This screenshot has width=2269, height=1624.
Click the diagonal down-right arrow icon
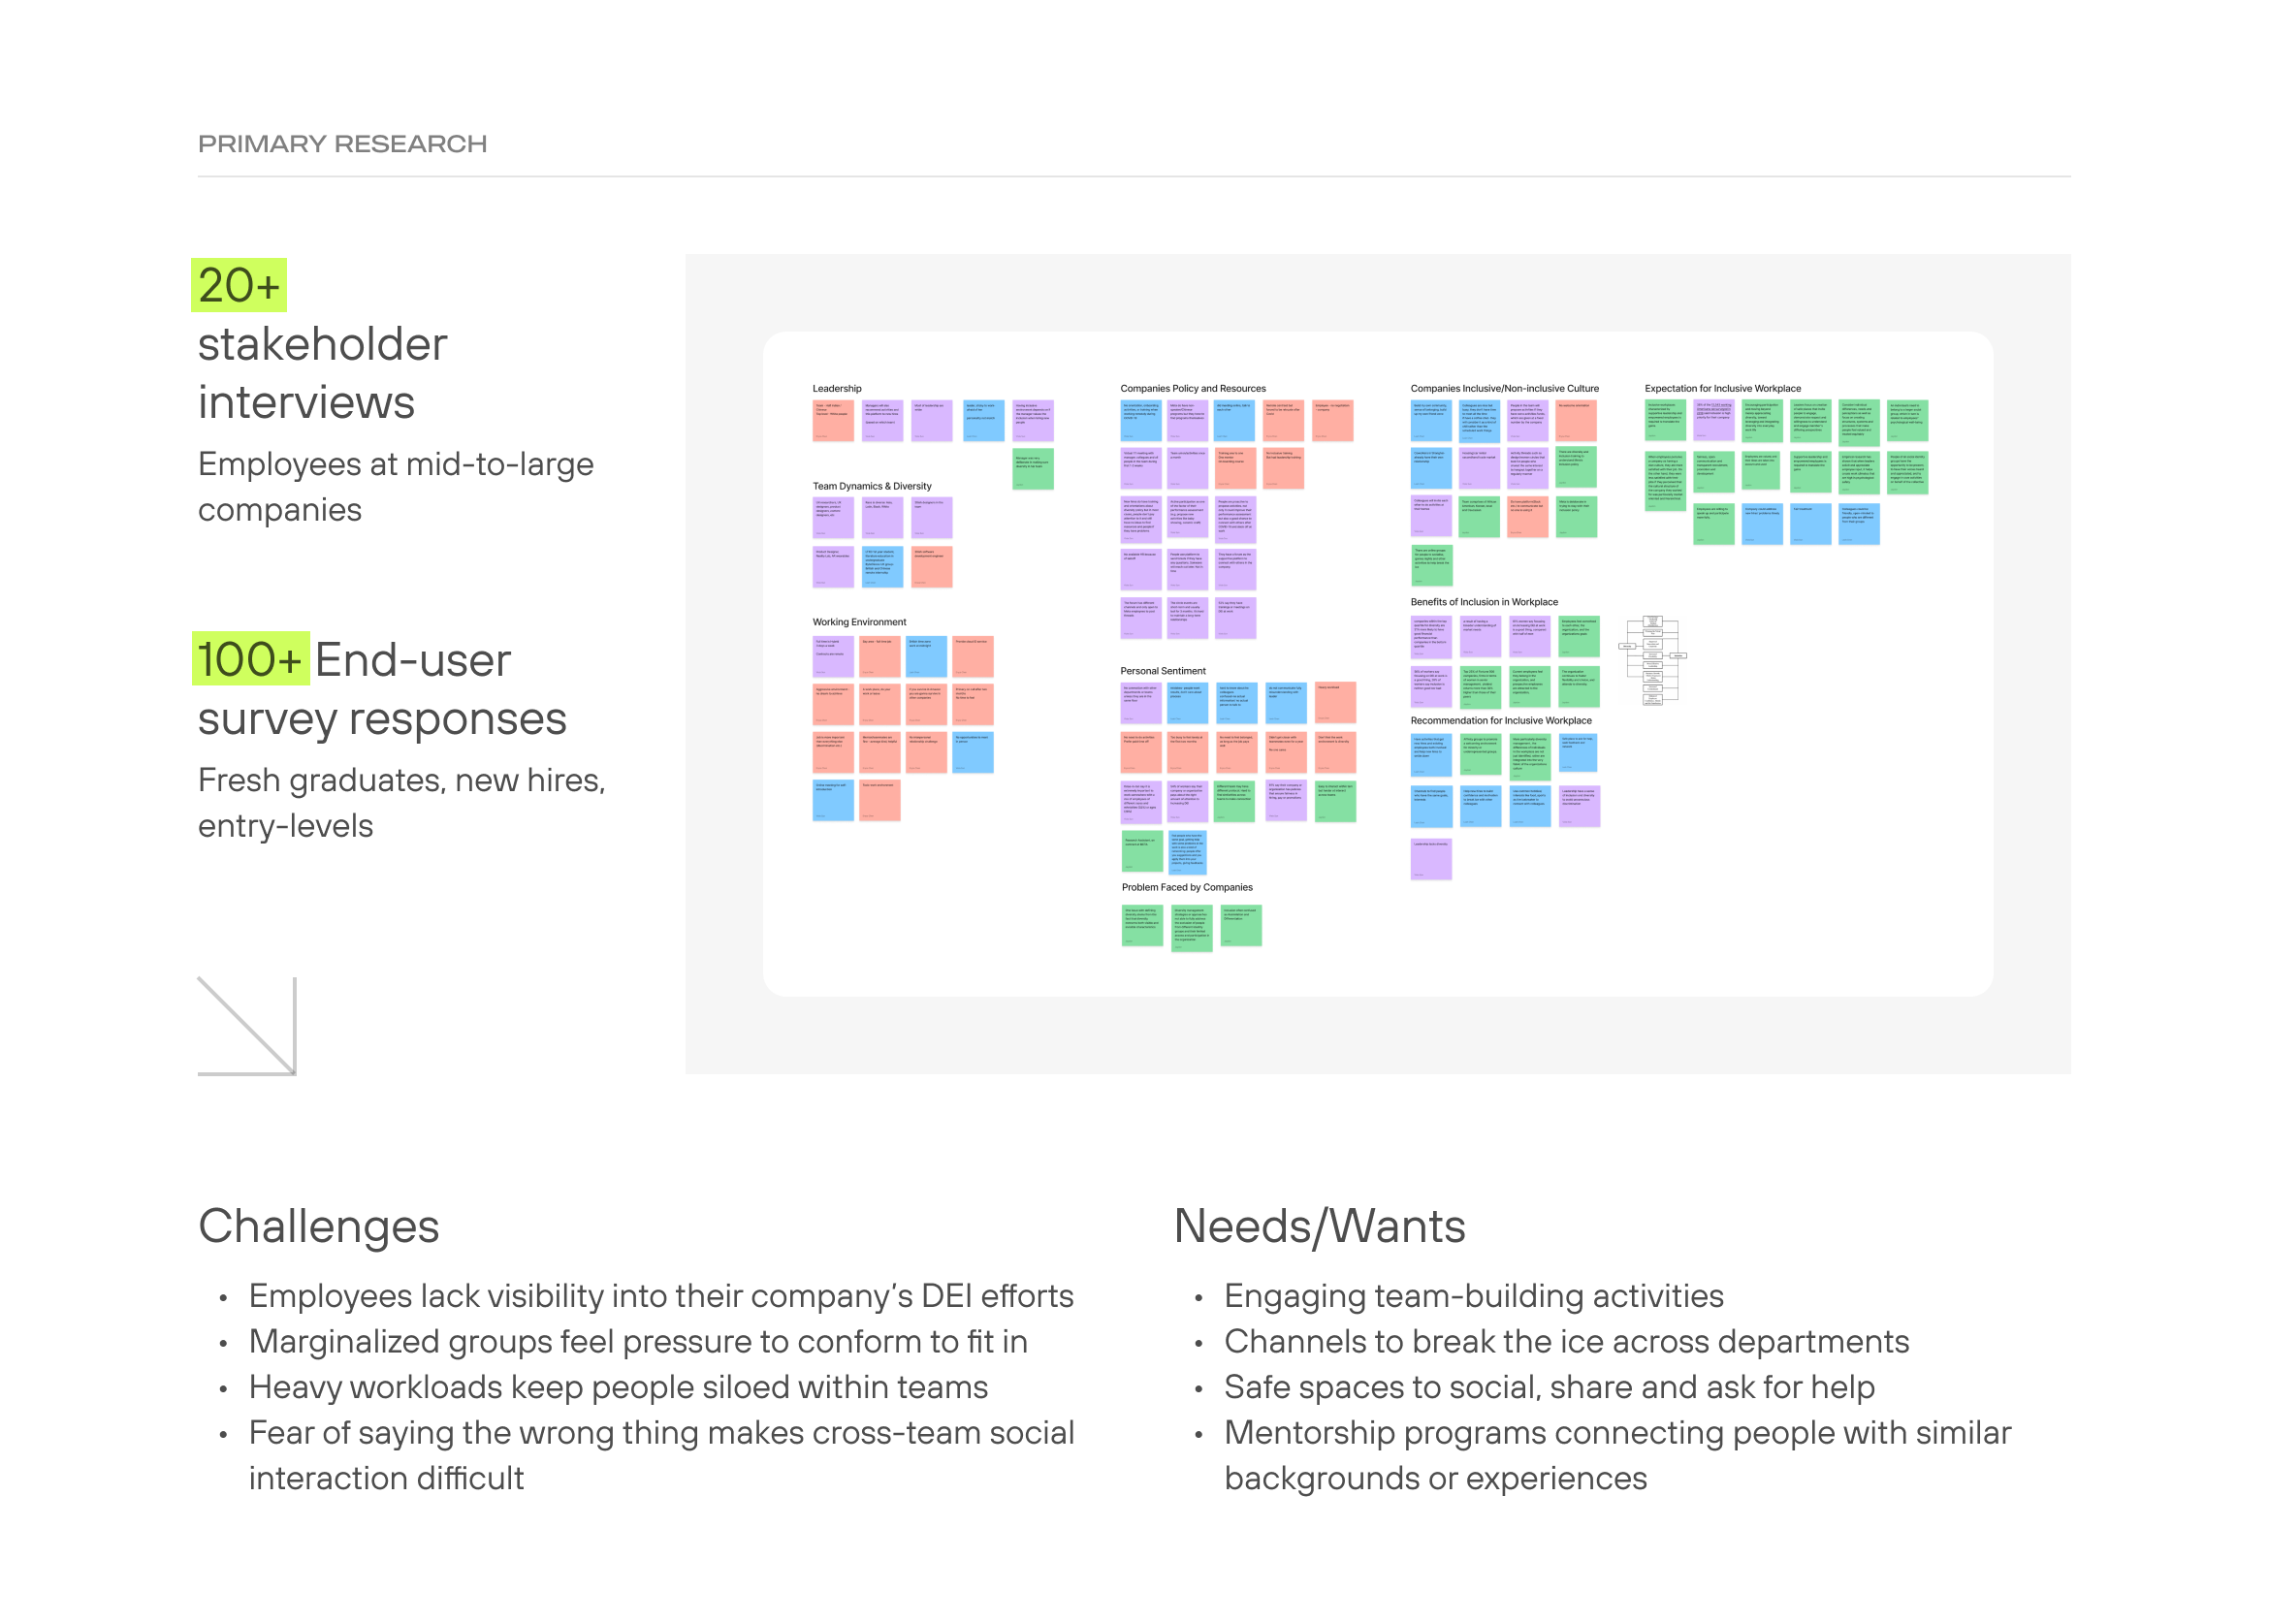tap(247, 1025)
